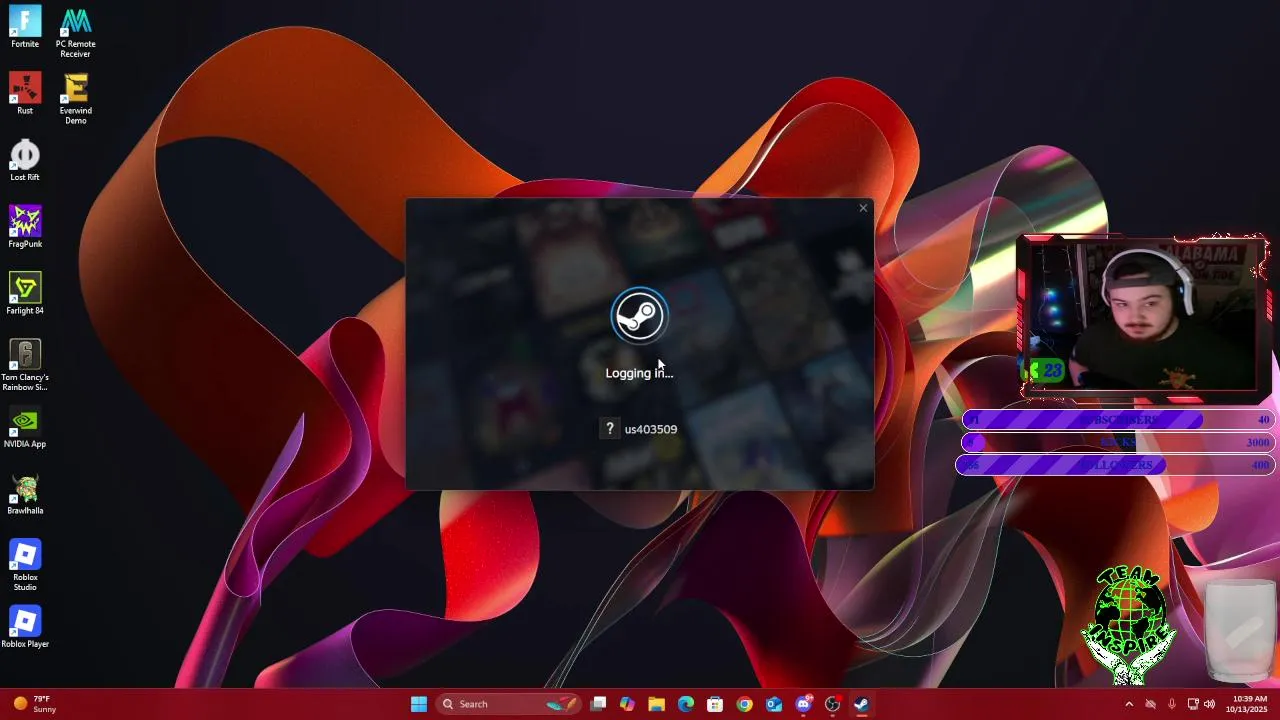Open the Fortnite desktop shortcut
The height and width of the screenshot is (720, 1280).
tap(25, 27)
